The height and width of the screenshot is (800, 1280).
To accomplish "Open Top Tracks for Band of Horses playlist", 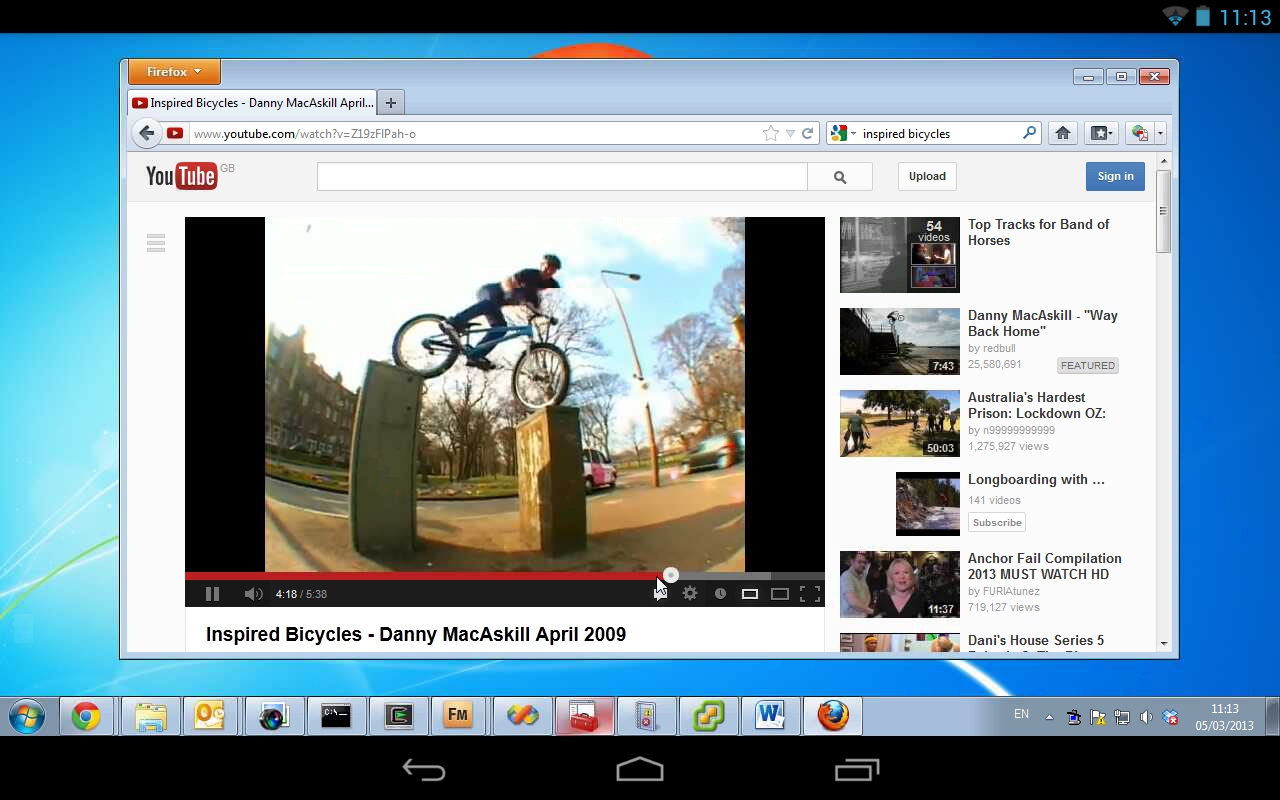I will coord(1038,232).
